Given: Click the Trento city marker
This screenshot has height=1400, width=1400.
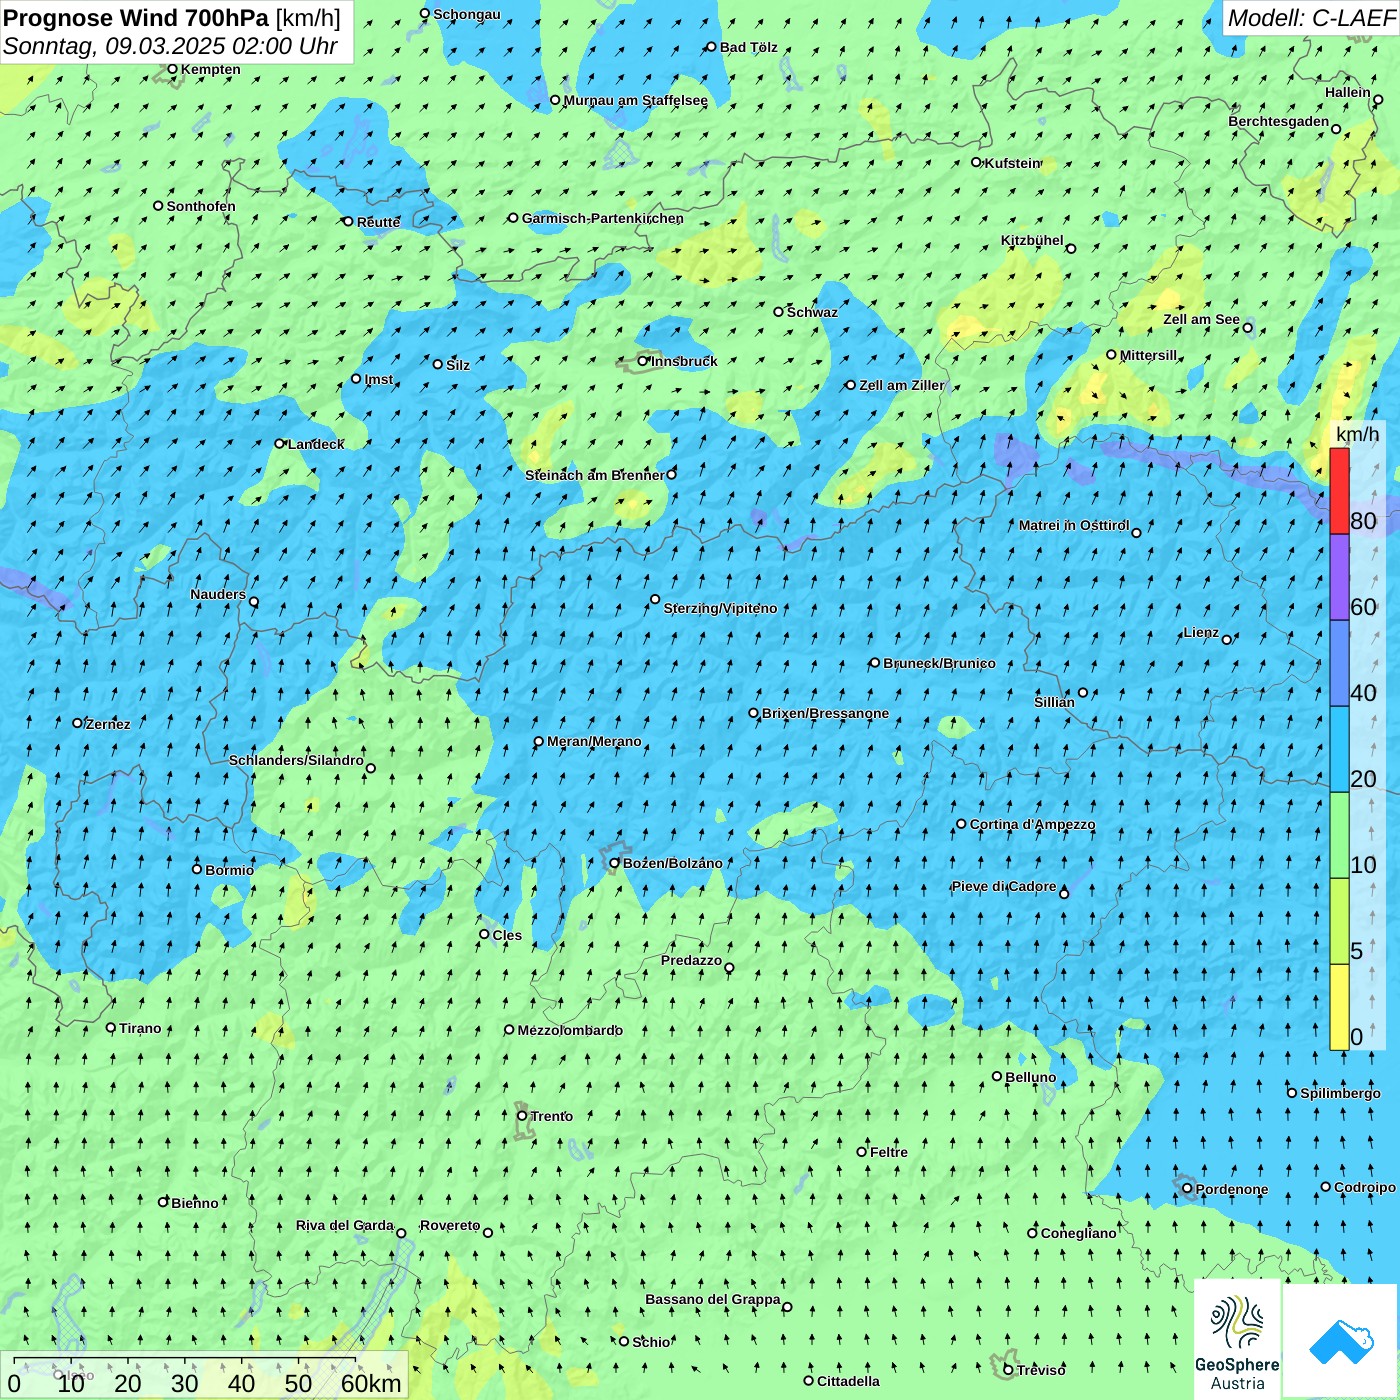Looking at the screenshot, I should point(522,1116).
